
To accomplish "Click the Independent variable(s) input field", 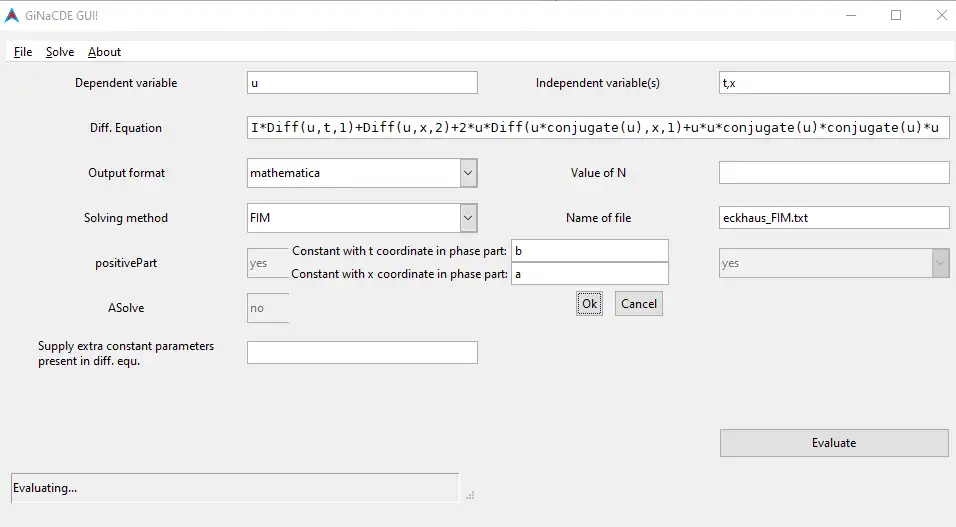I will (834, 83).
